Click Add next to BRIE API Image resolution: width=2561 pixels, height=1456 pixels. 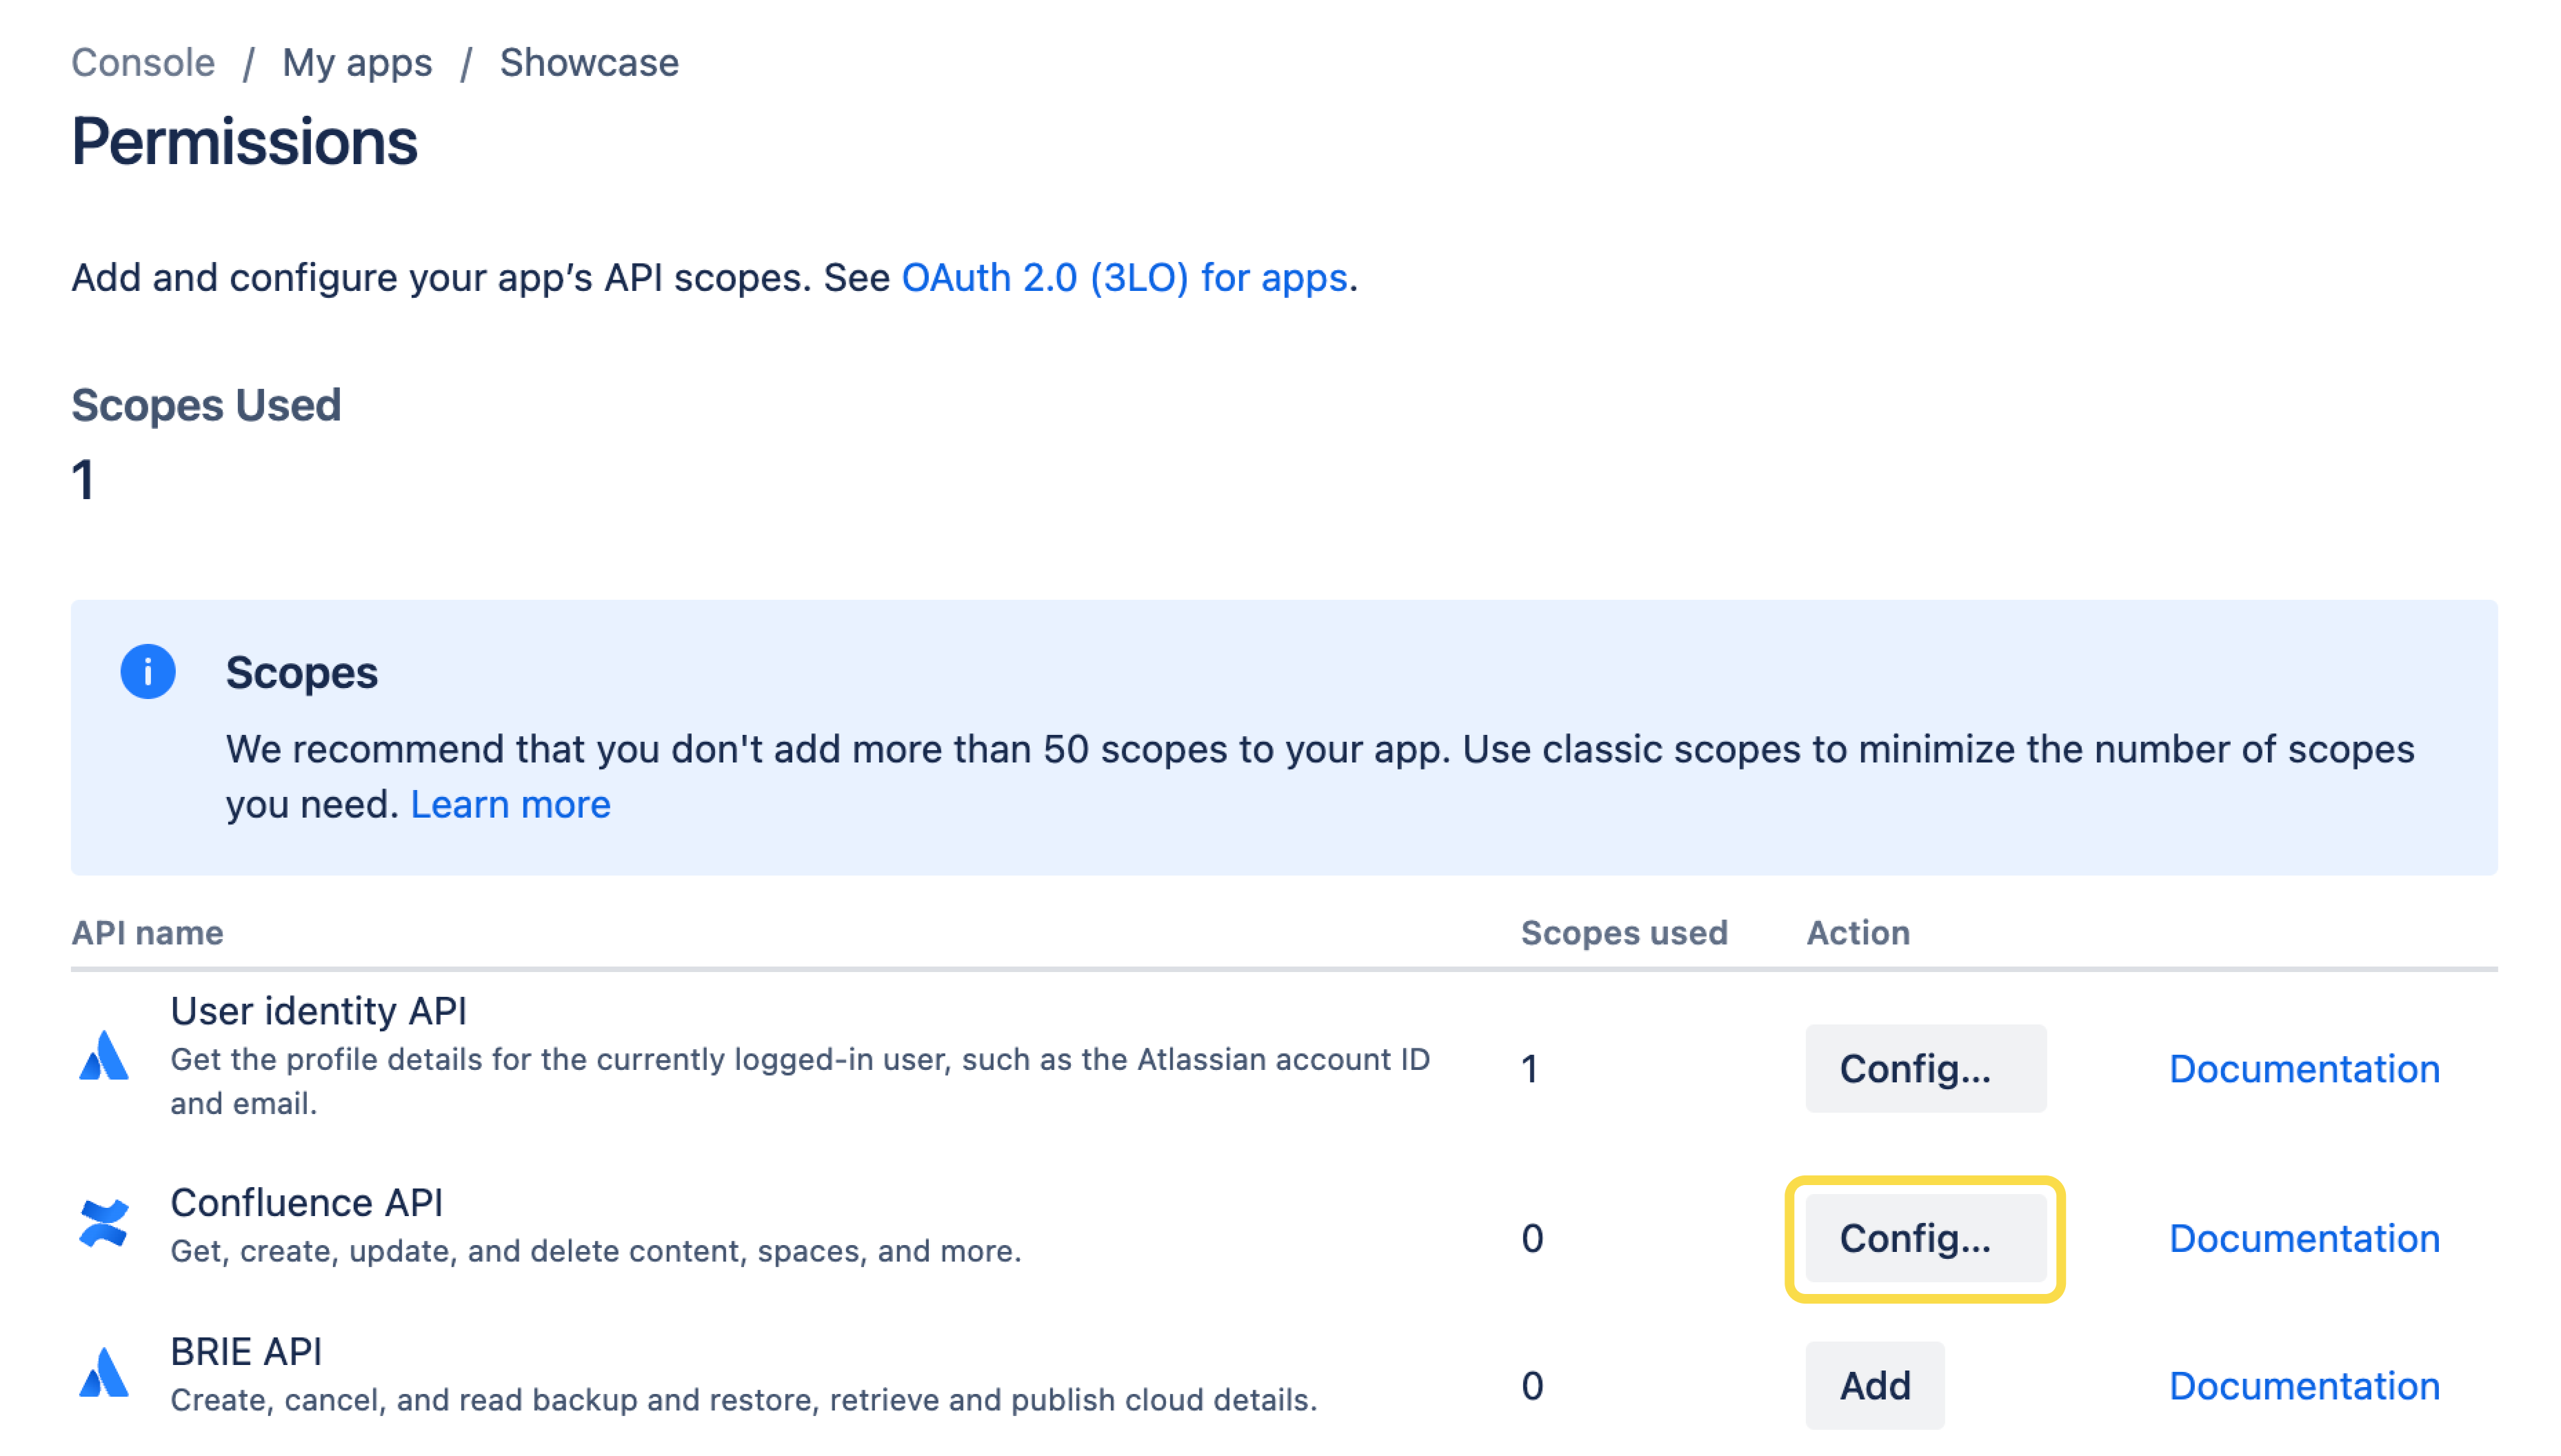click(1874, 1385)
